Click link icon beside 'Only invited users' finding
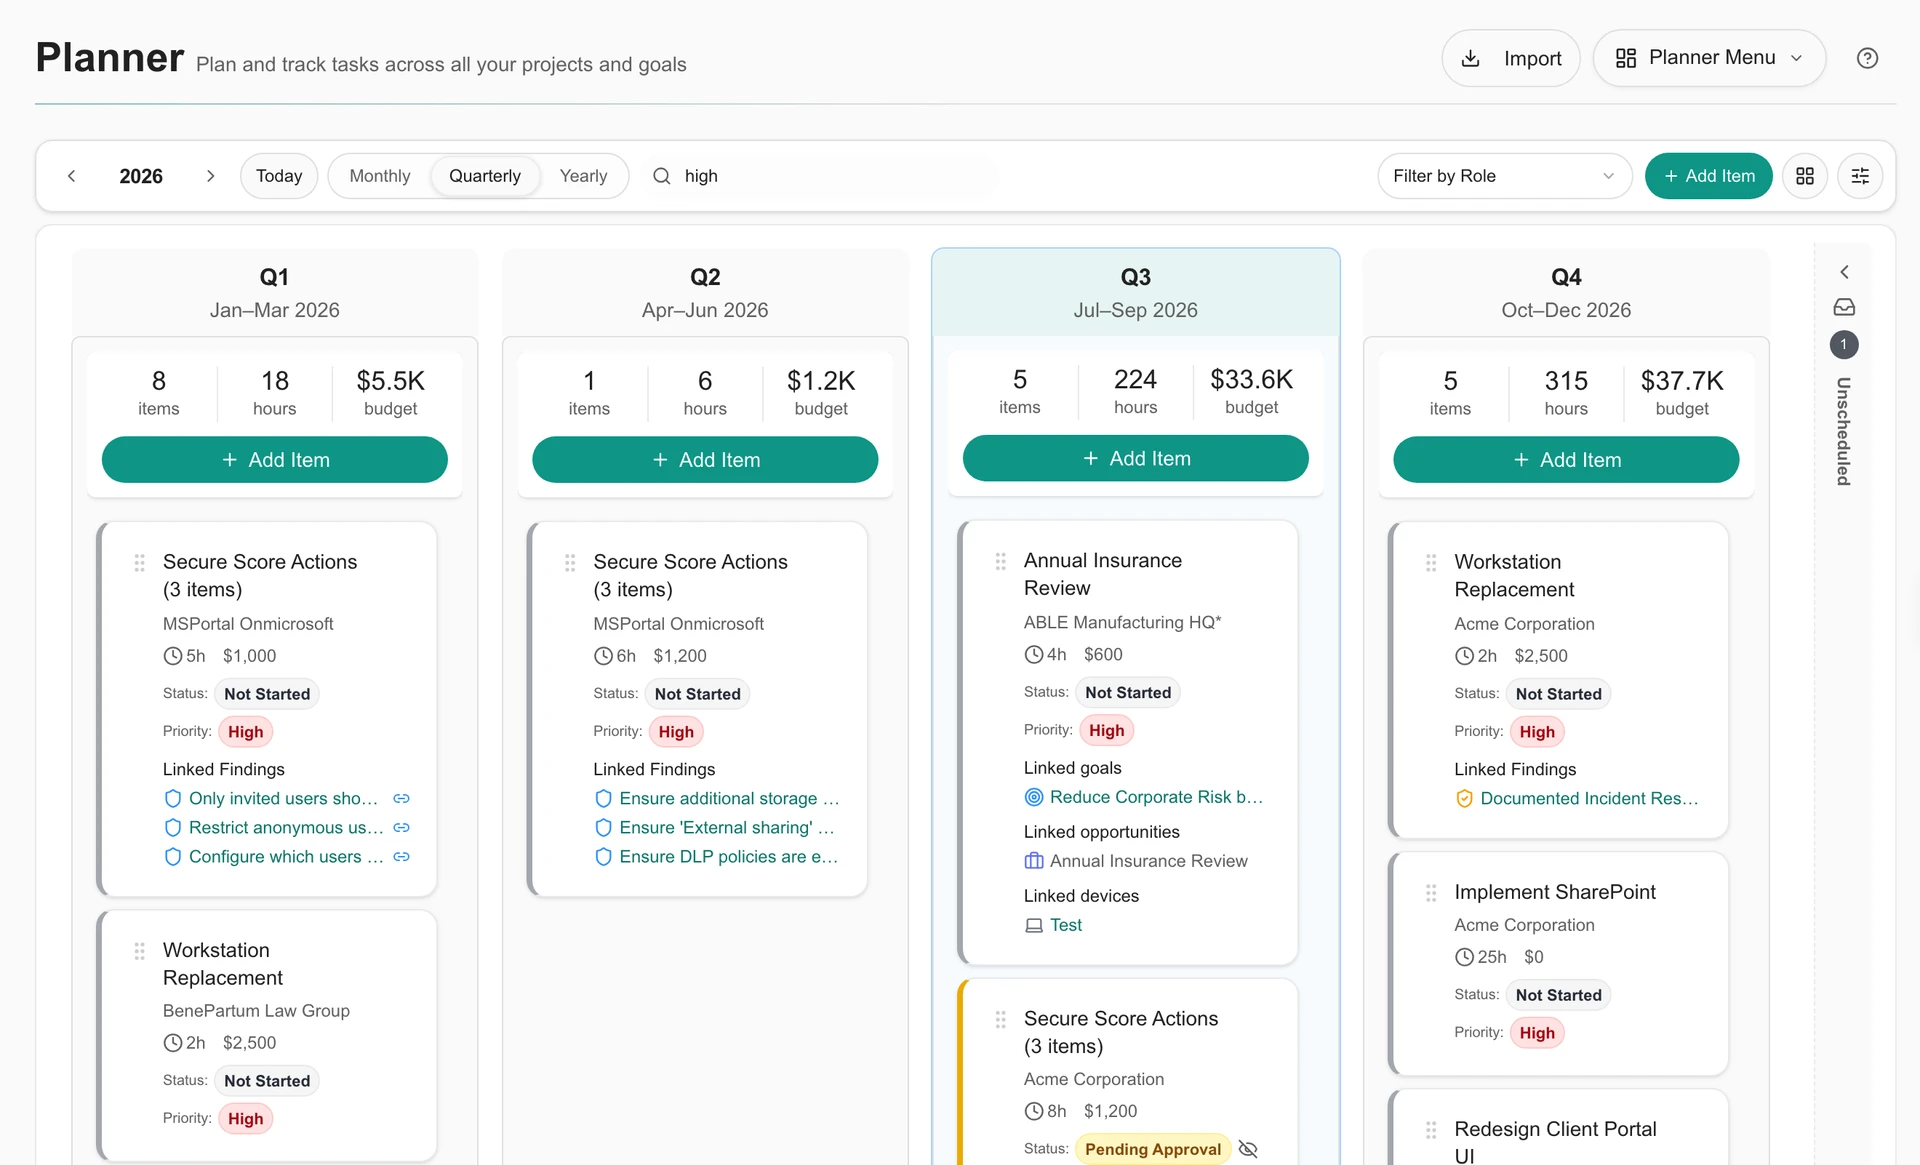Screen dimensions: 1920x1165 click(401, 799)
